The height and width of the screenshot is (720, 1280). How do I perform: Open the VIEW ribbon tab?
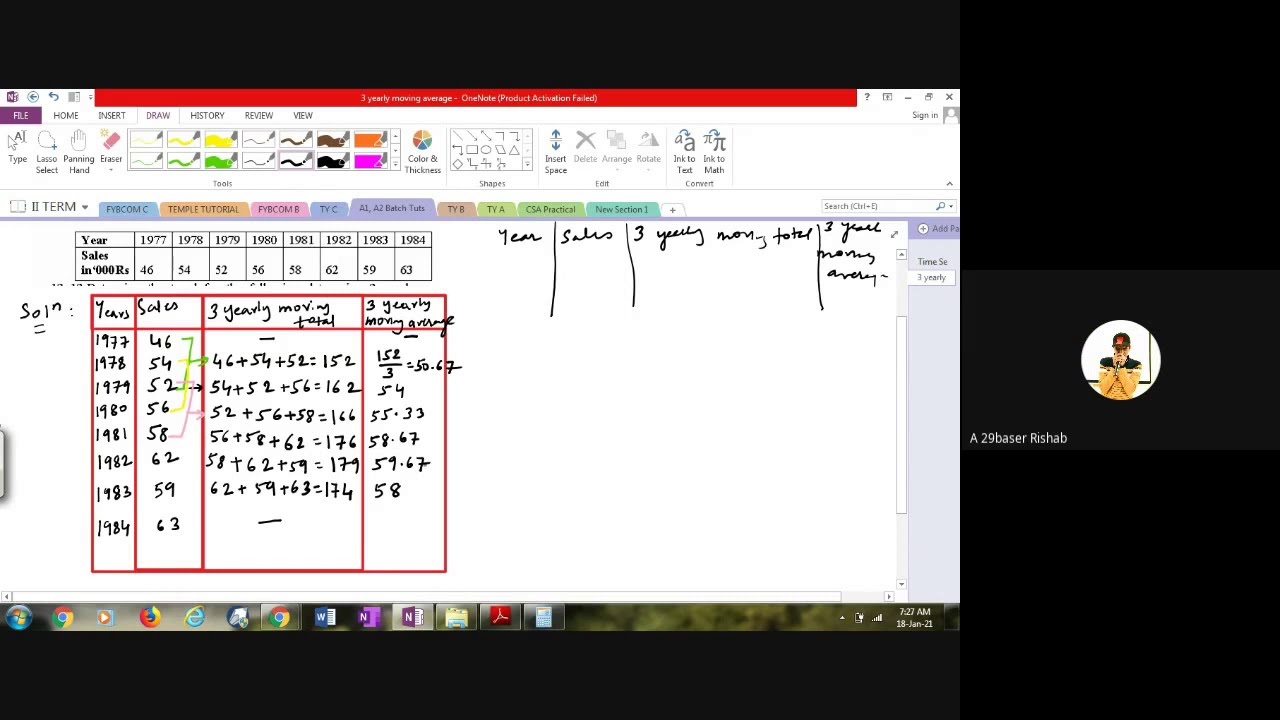(302, 115)
